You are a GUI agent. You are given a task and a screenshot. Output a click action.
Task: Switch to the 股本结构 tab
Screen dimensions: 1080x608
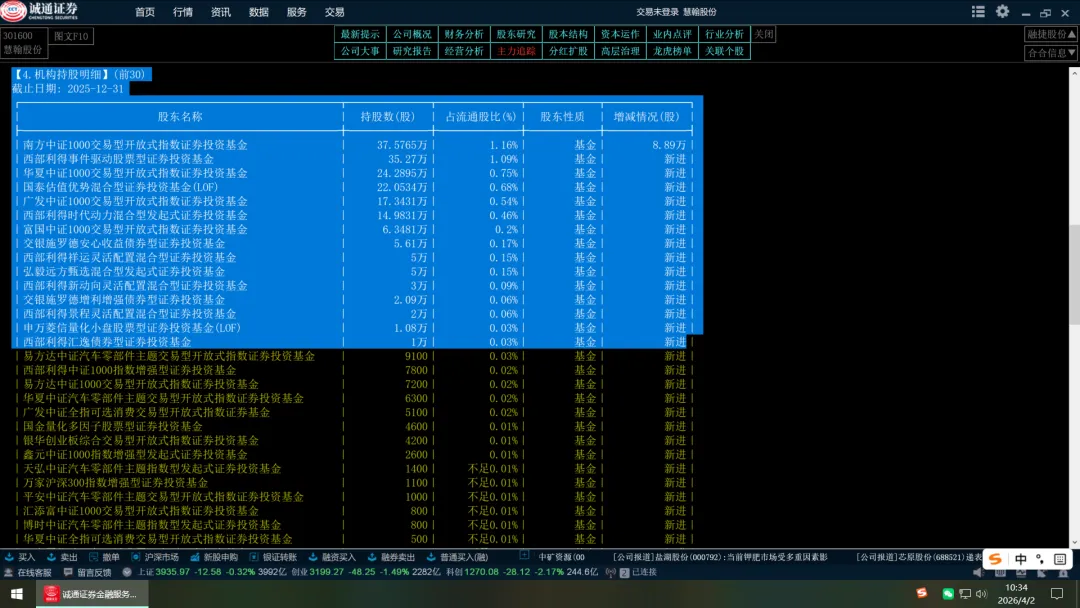(x=568, y=34)
